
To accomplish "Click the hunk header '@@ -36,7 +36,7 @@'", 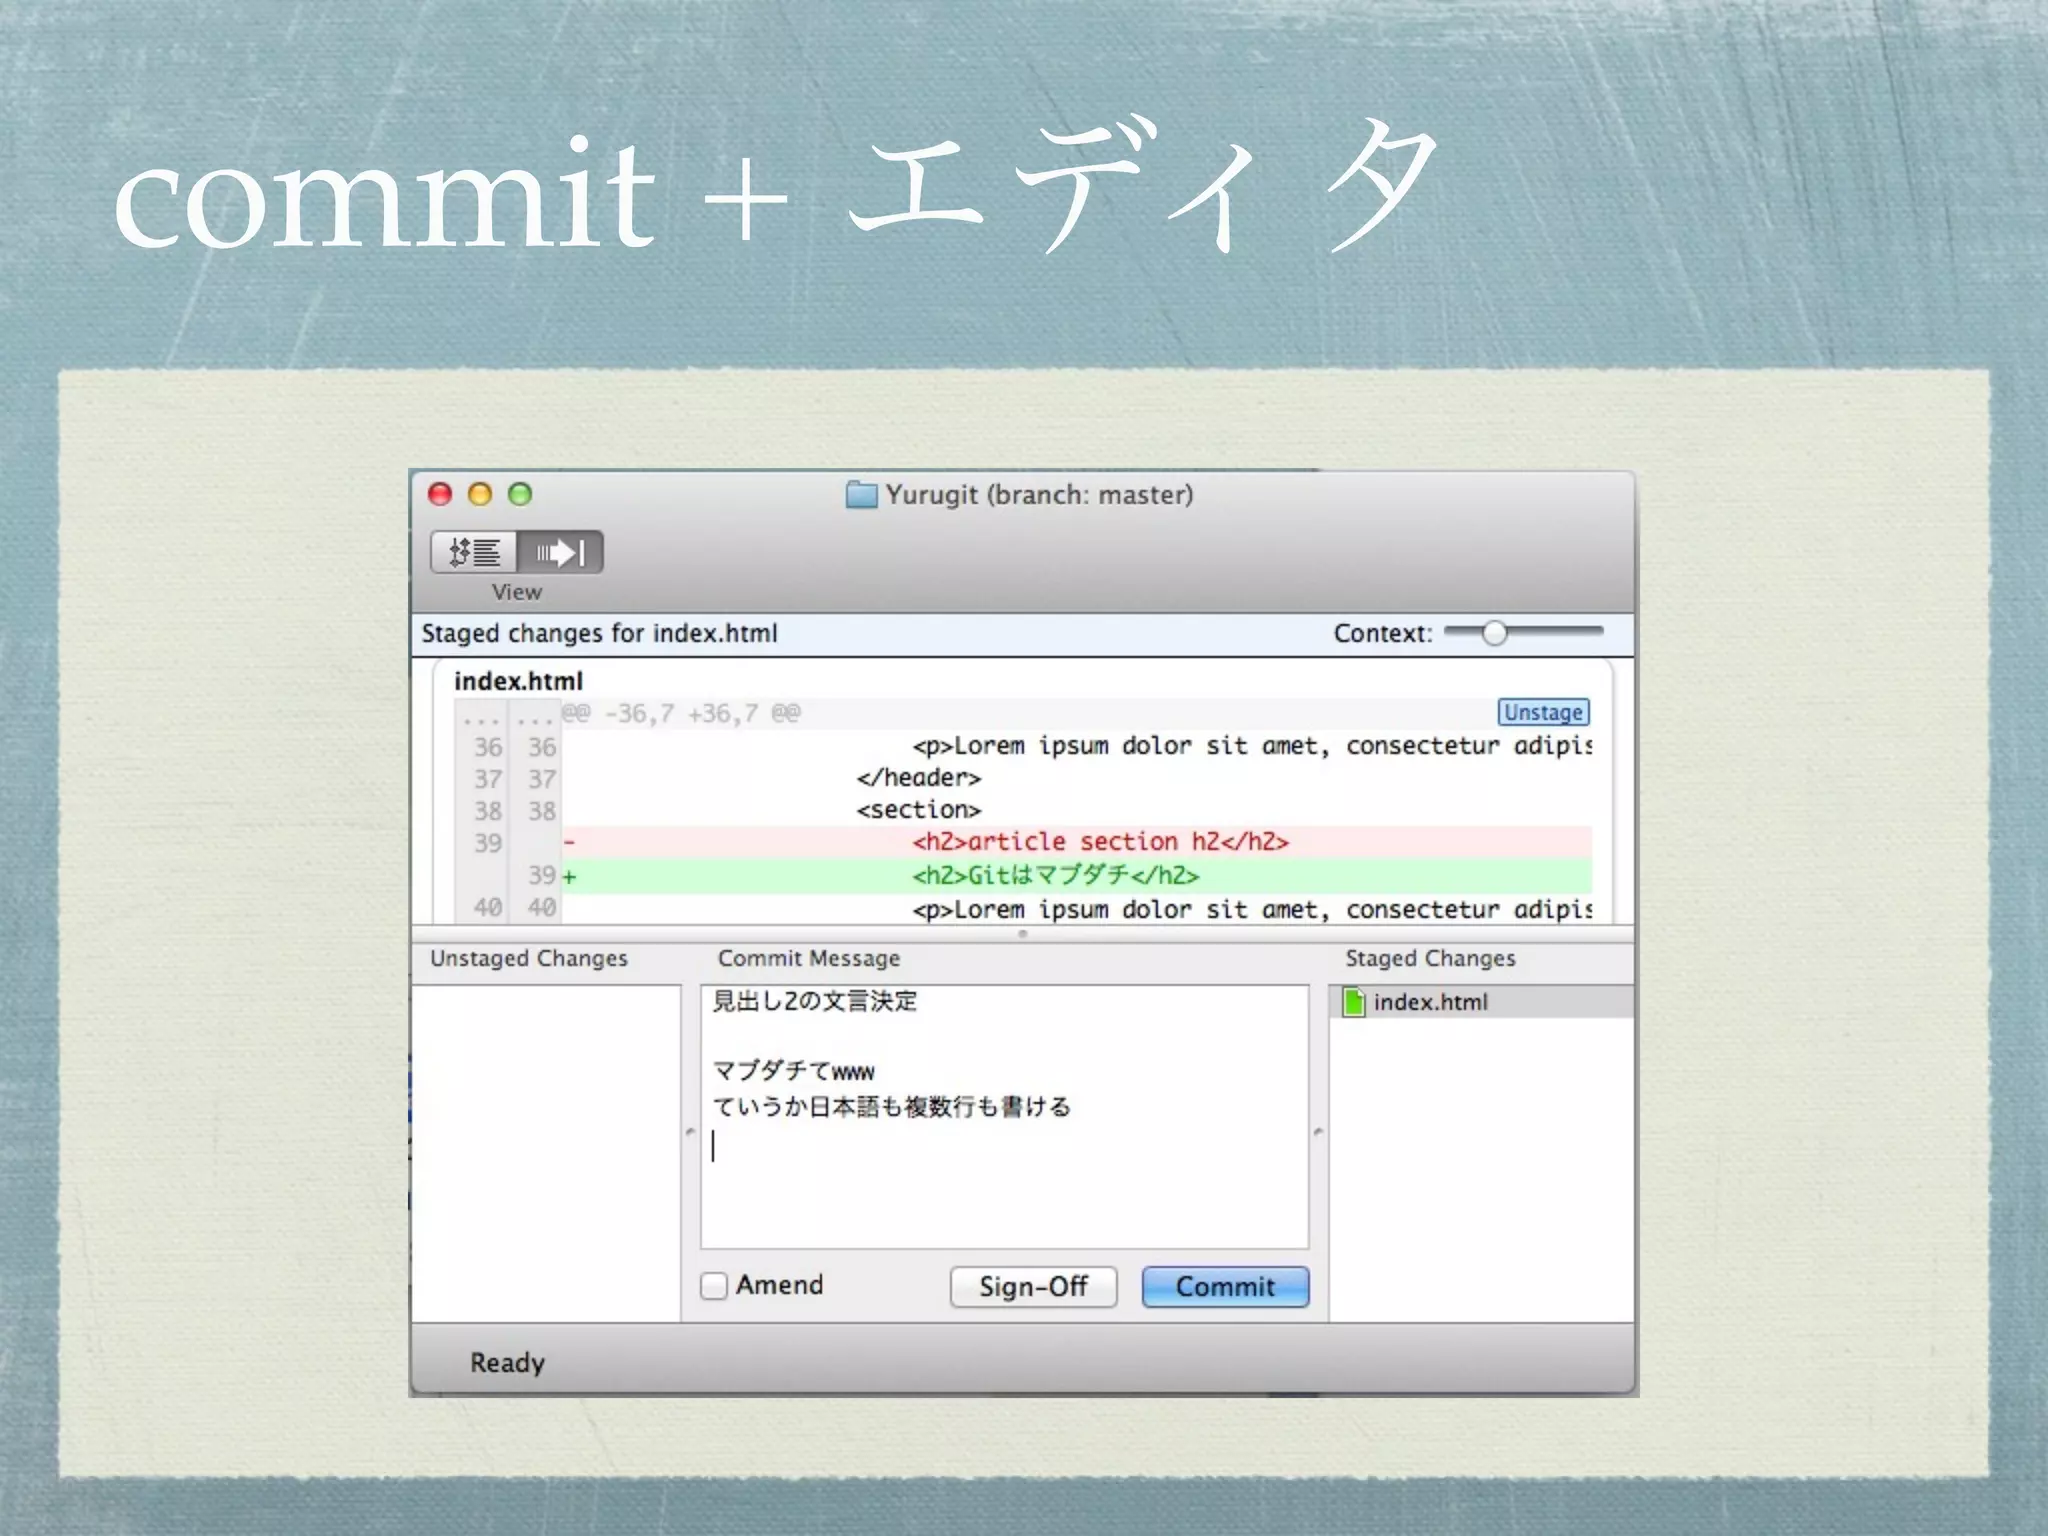I will 680,713.
